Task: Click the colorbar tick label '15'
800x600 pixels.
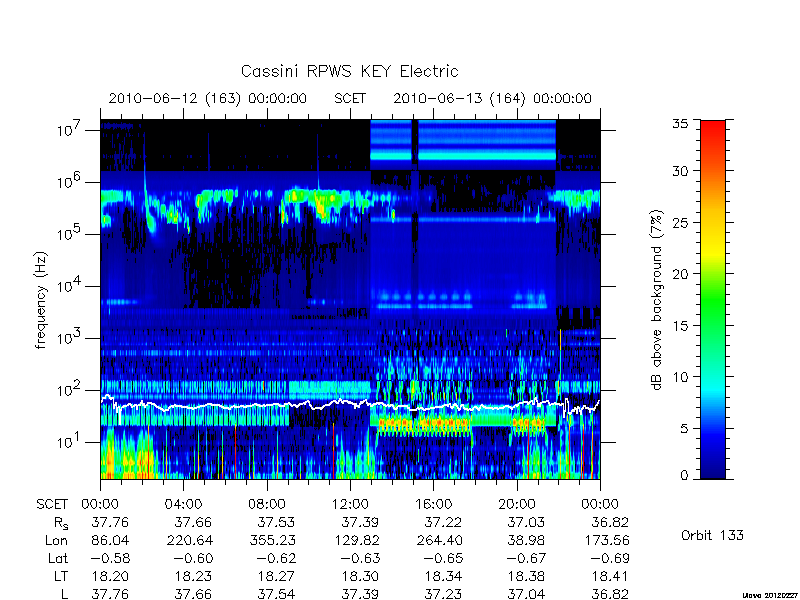Action: click(x=680, y=326)
